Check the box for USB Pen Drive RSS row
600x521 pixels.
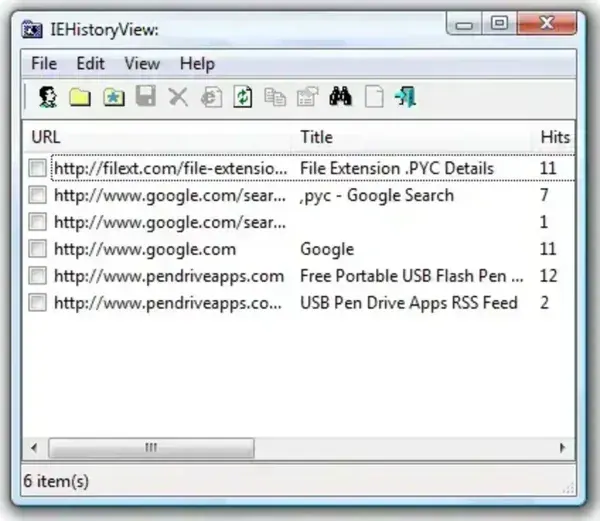pyautogui.click(x=38, y=303)
